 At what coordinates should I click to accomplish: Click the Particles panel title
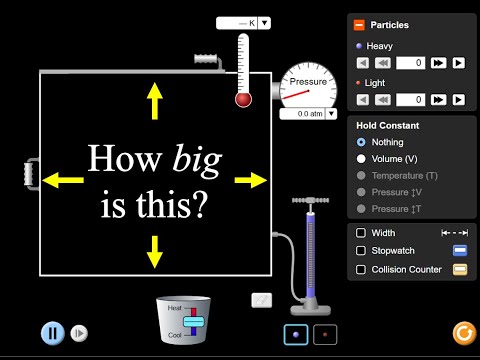click(x=389, y=25)
